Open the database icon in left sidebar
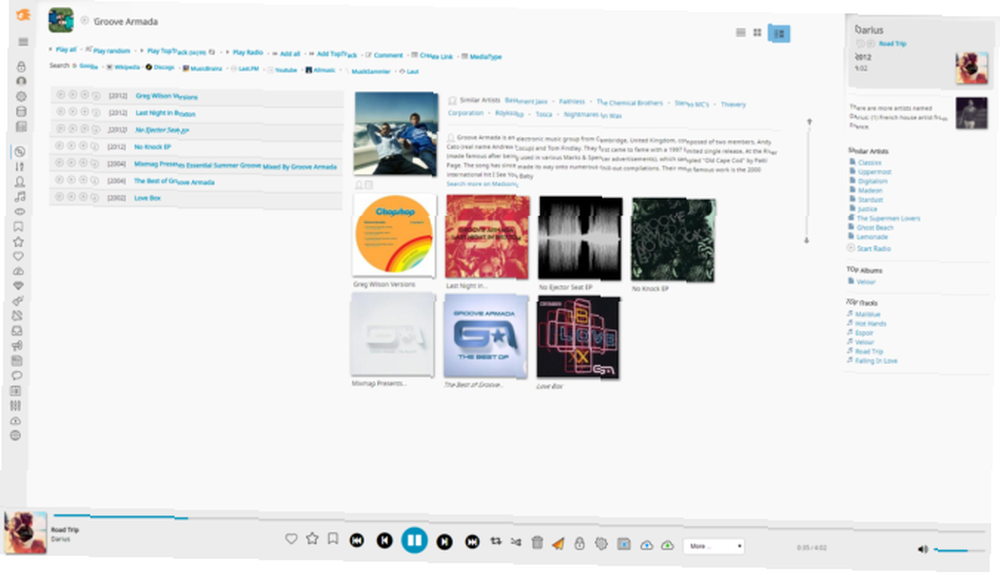This screenshot has height=575, width=1000. click(21, 112)
